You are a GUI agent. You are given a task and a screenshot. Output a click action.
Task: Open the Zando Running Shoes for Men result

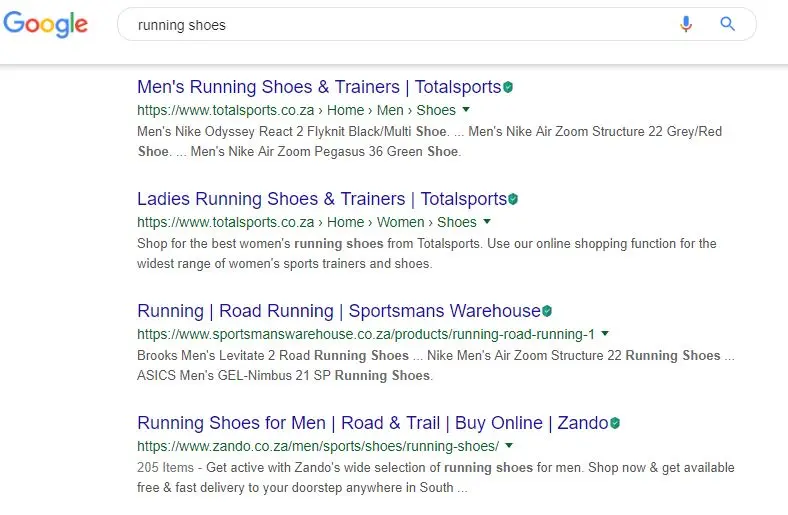(x=372, y=423)
